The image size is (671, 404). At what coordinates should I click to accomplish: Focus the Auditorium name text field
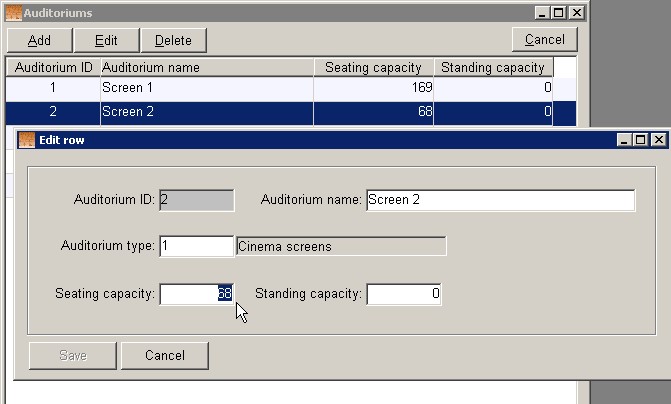[500, 200]
